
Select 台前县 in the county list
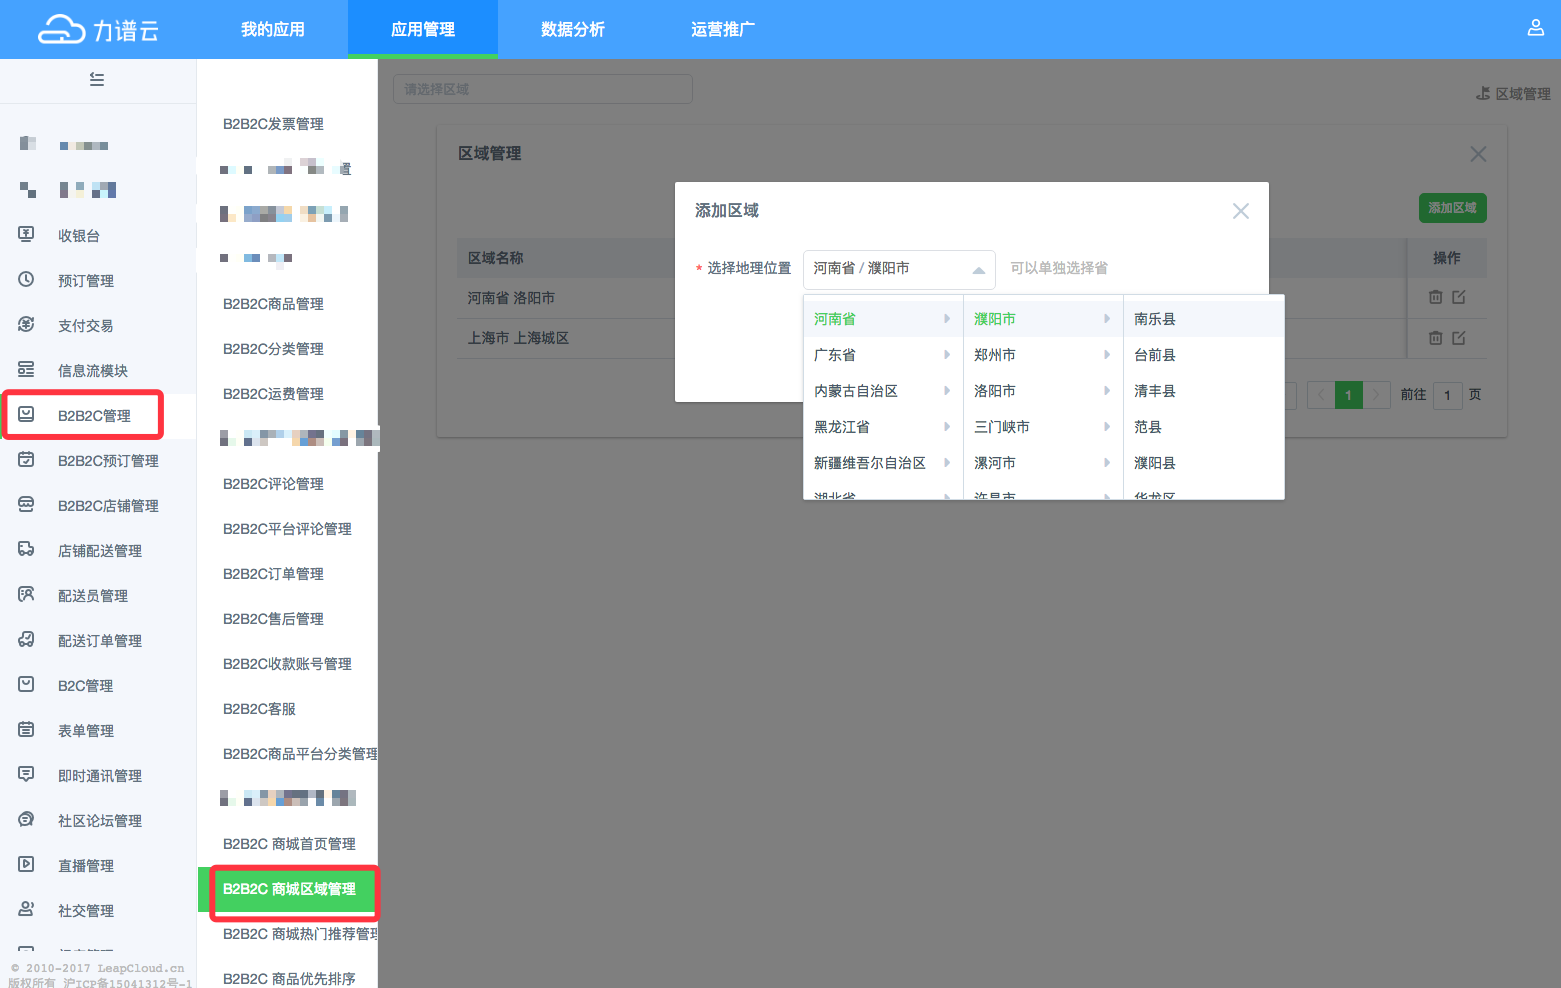(x=1204, y=355)
